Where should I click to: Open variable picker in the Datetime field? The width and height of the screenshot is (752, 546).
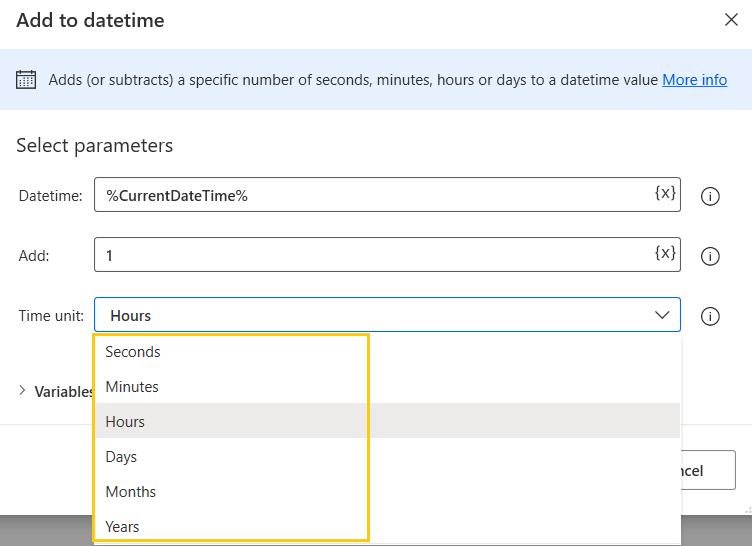(x=665, y=193)
